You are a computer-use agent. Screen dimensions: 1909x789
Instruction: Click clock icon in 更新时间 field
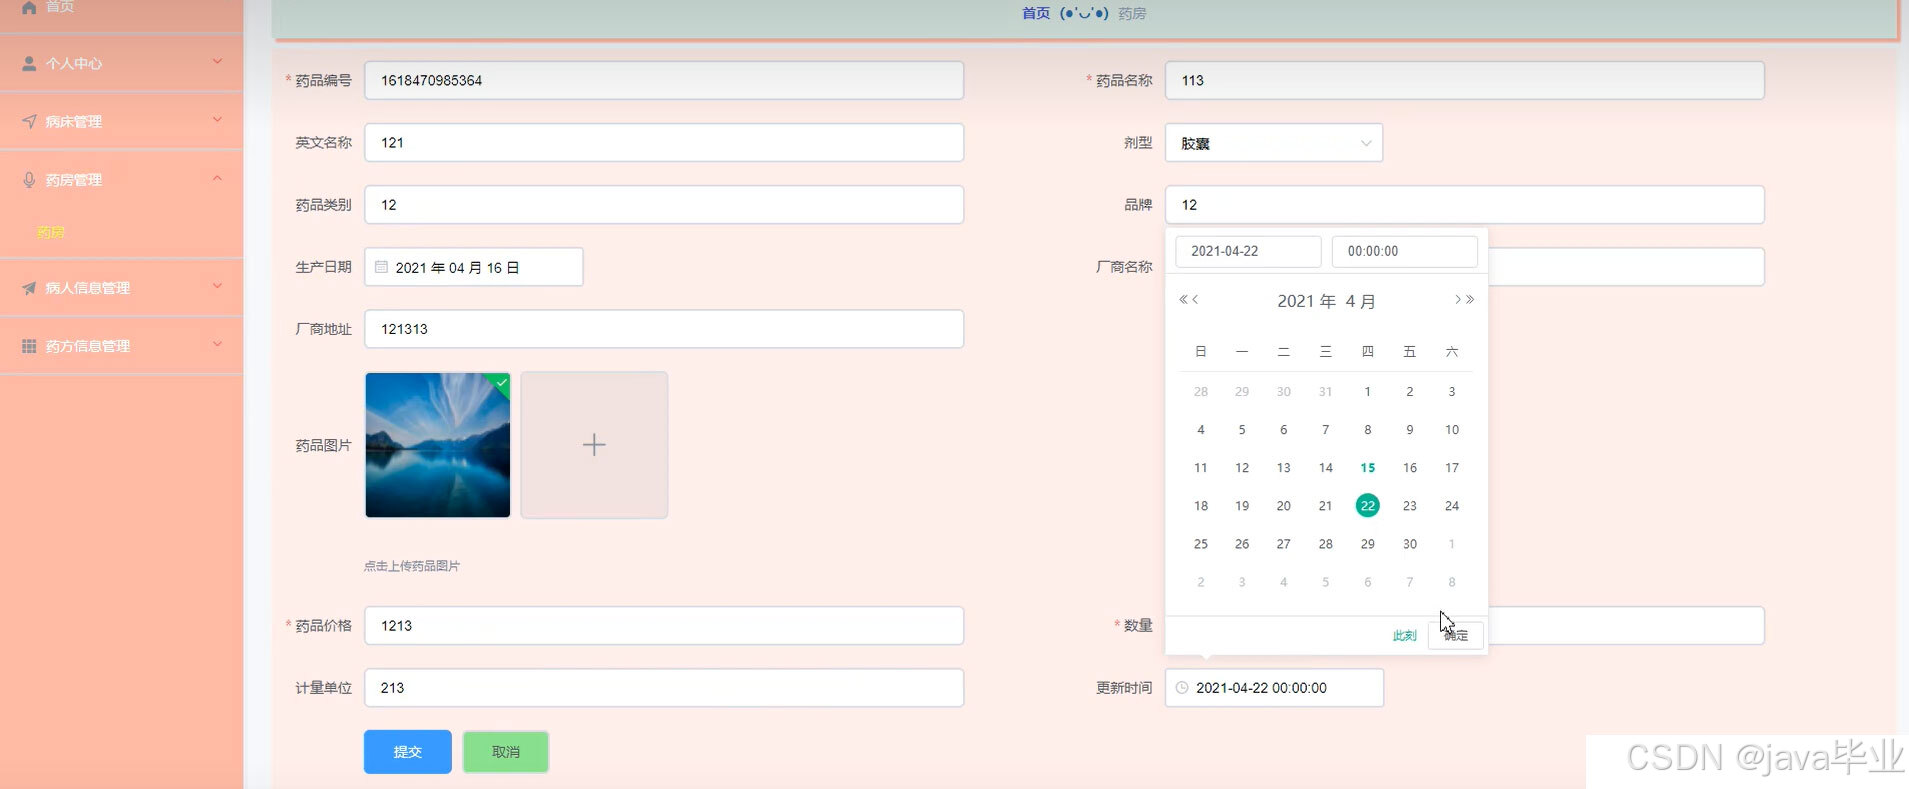tap(1182, 688)
